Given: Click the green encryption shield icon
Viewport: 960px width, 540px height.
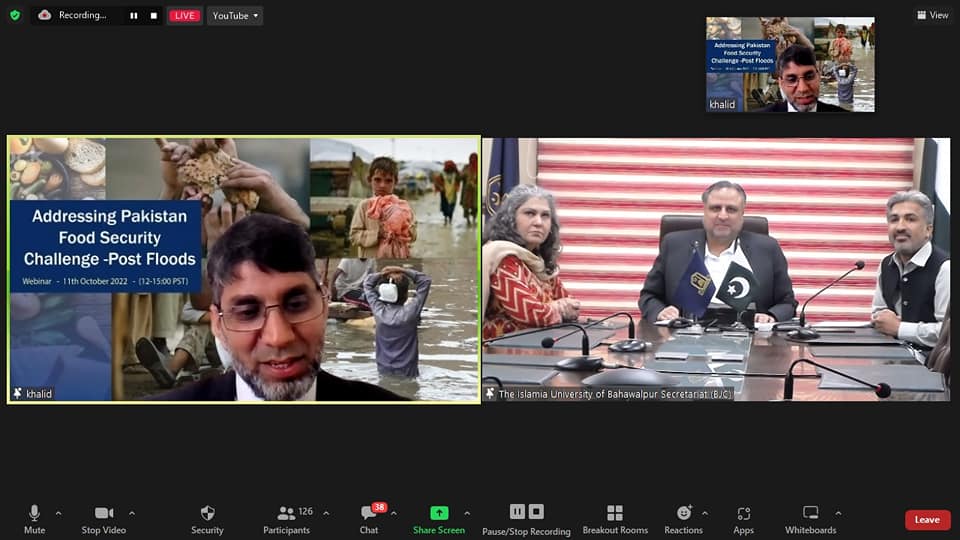Looking at the screenshot, I should [15, 15].
